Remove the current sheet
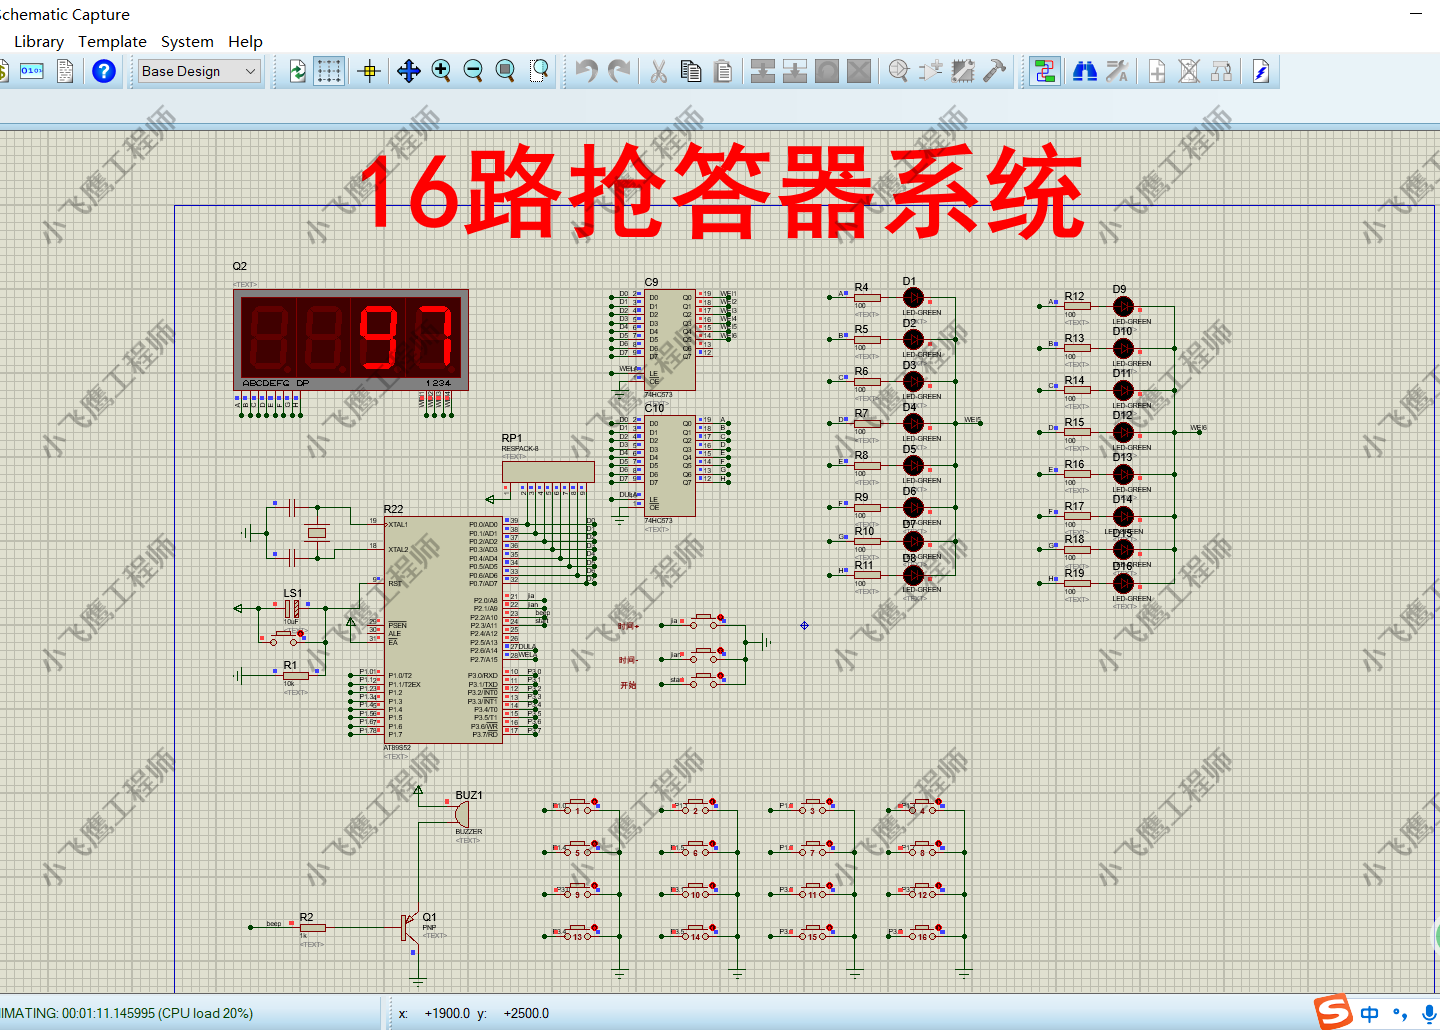This screenshot has height=1030, width=1440. click(x=1189, y=71)
